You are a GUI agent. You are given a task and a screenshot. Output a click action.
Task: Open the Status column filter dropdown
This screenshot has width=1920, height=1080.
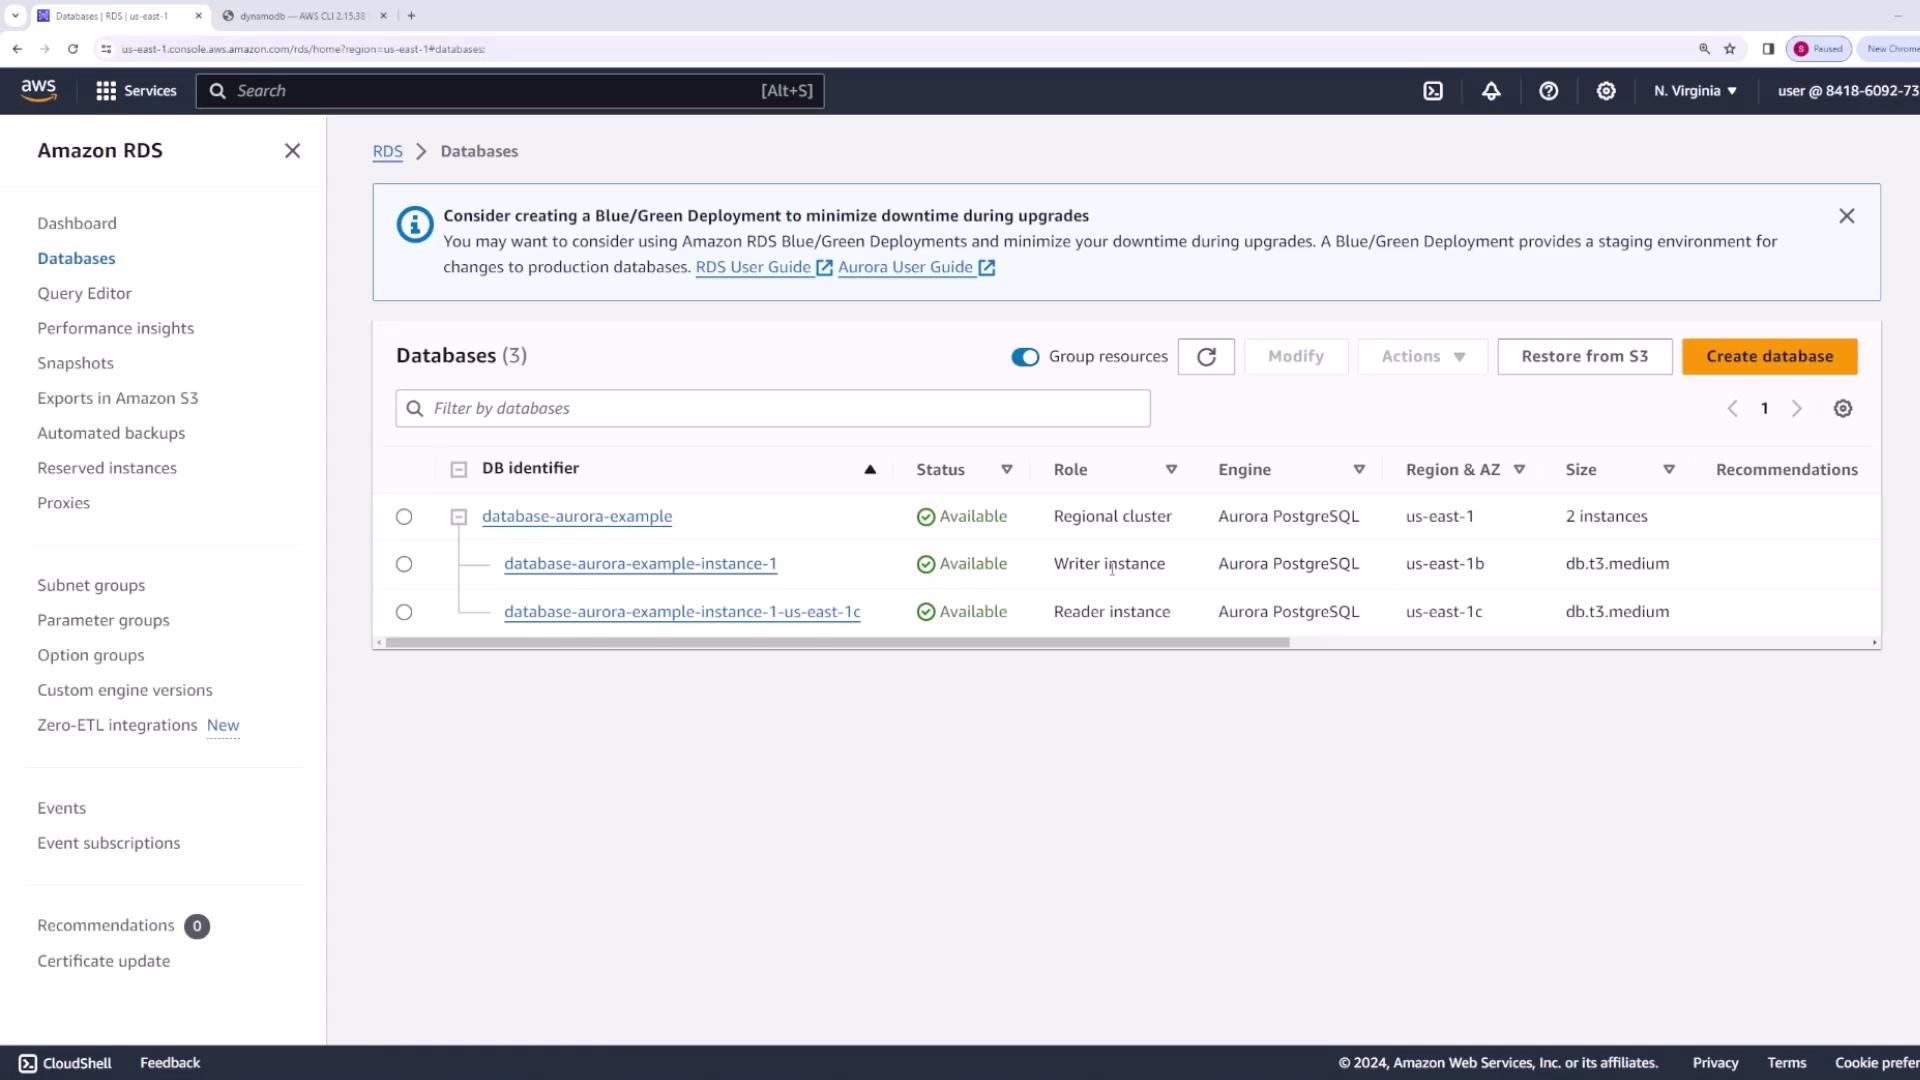coord(1007,469)
